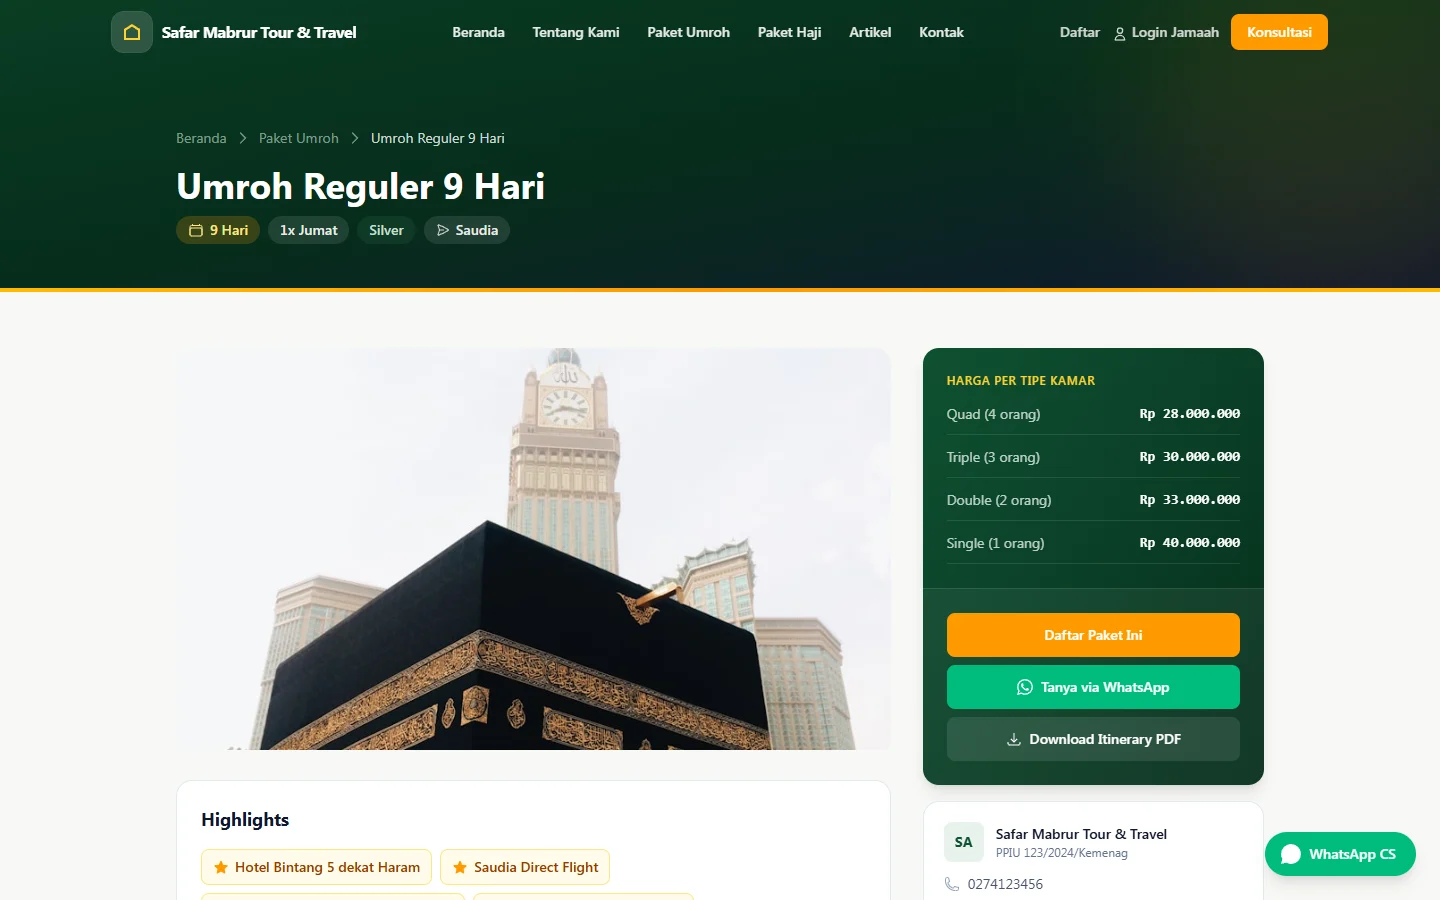The image size is (1440, 900).
Task: Click the plane icon in Saudia badge
Action: tap(443, 230)
